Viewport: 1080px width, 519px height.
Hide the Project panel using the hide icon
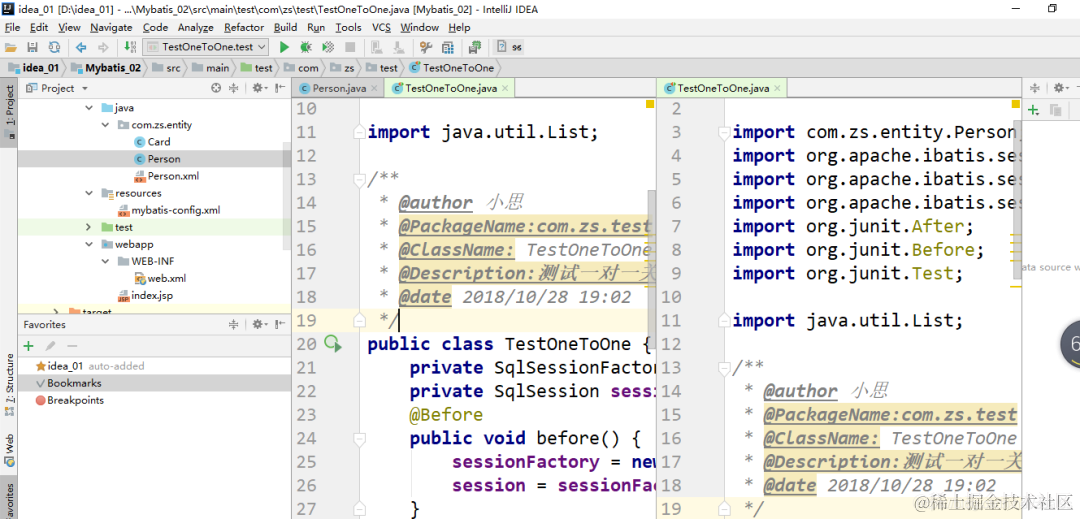pyautogui.click(x=280, y=88)
